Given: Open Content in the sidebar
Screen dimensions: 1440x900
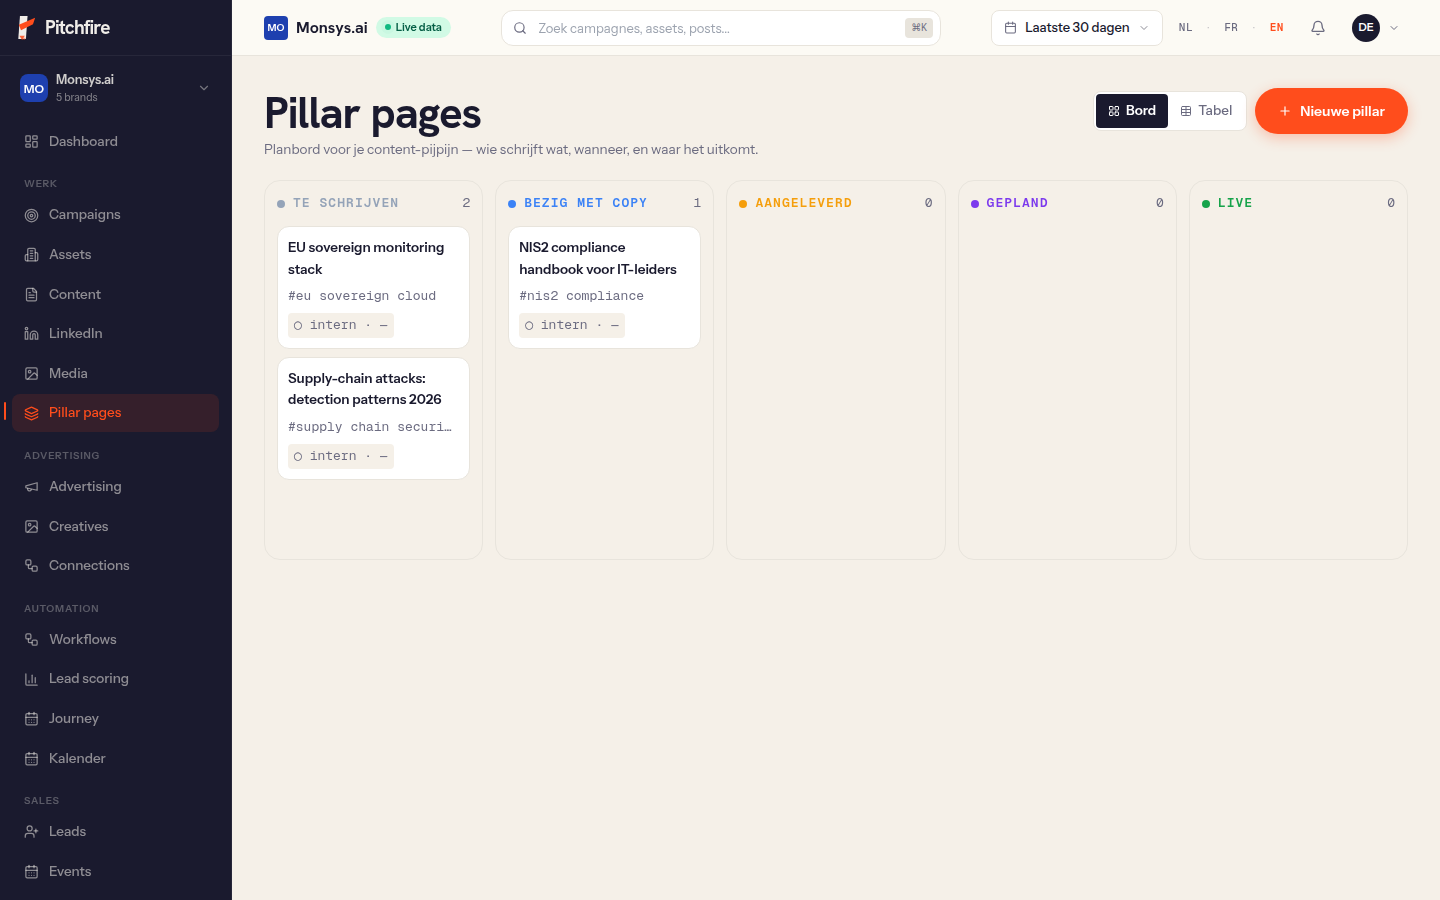Looking at the screenshot, I should coord(116,295).
